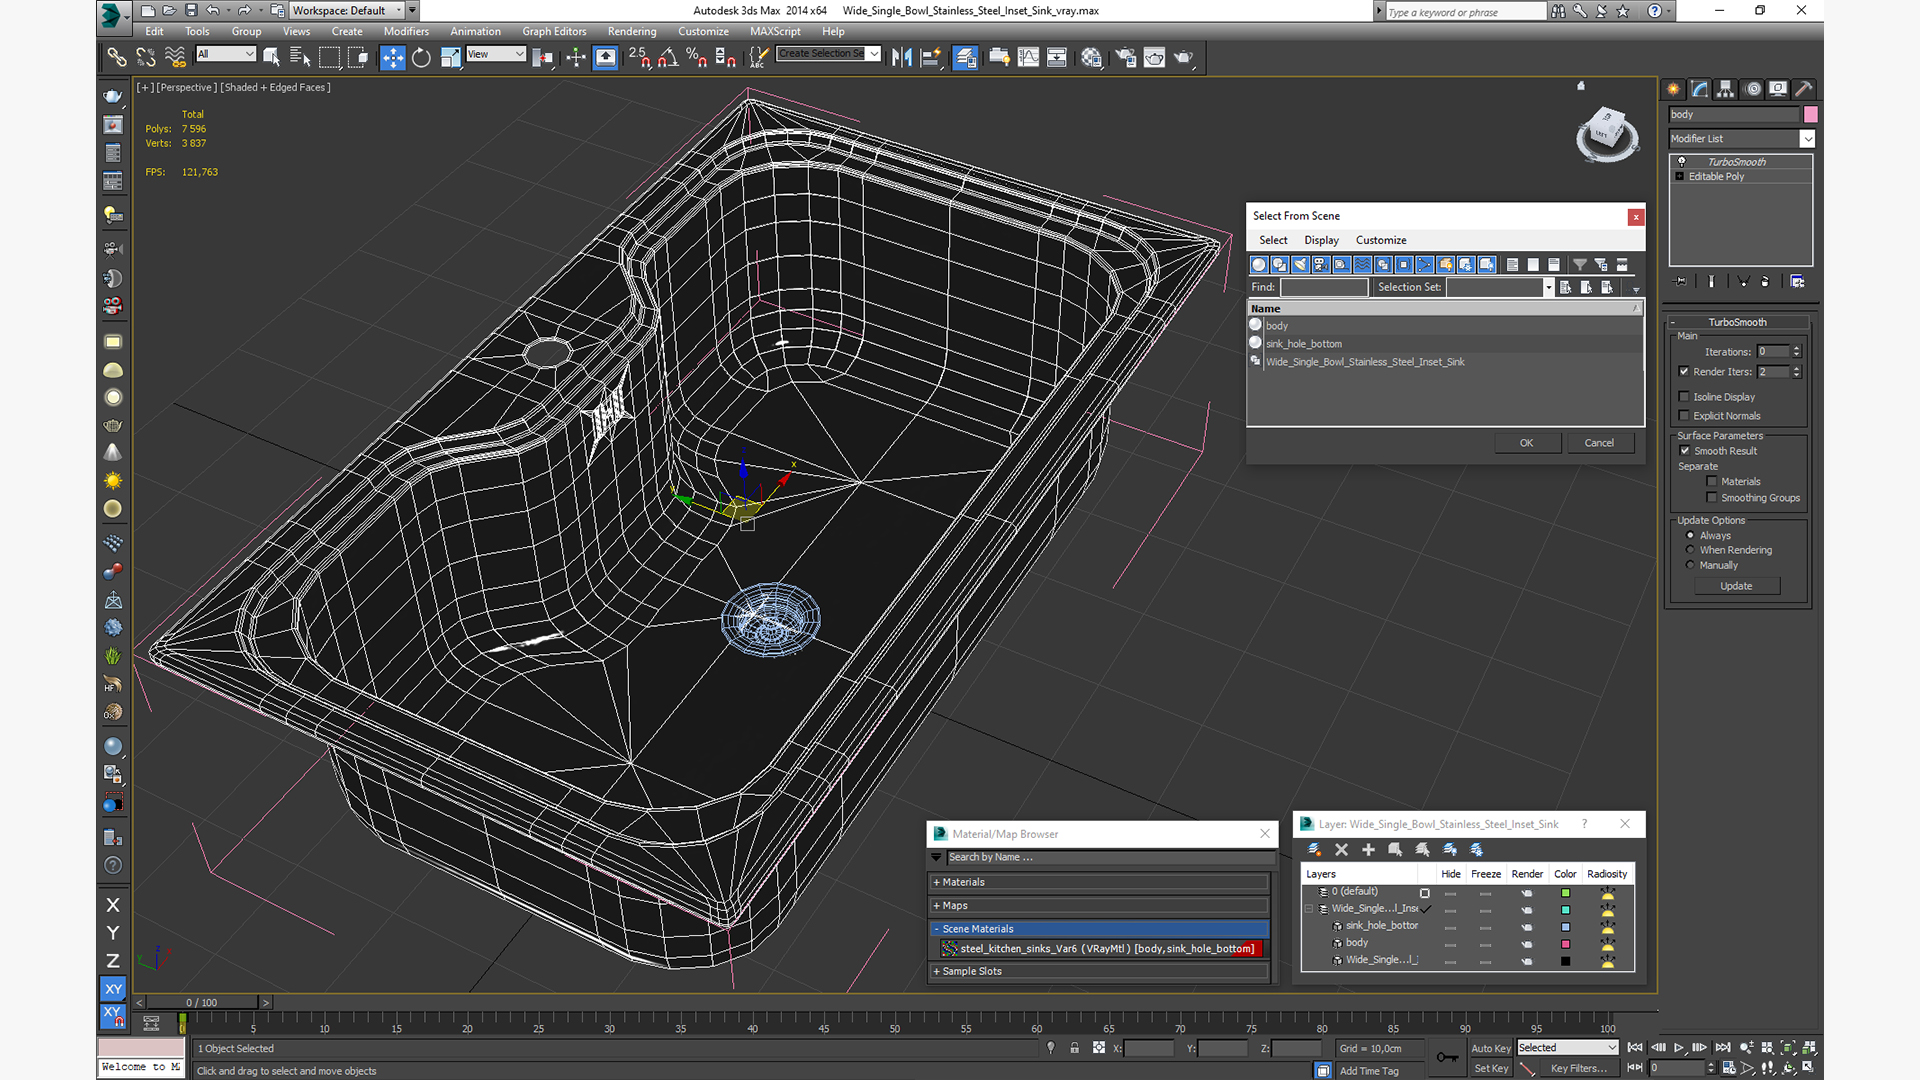Open Selection Set dropdown in Select From Scene
The width and height of the screenshot is (1920, 1080).
coord(1548,288)
